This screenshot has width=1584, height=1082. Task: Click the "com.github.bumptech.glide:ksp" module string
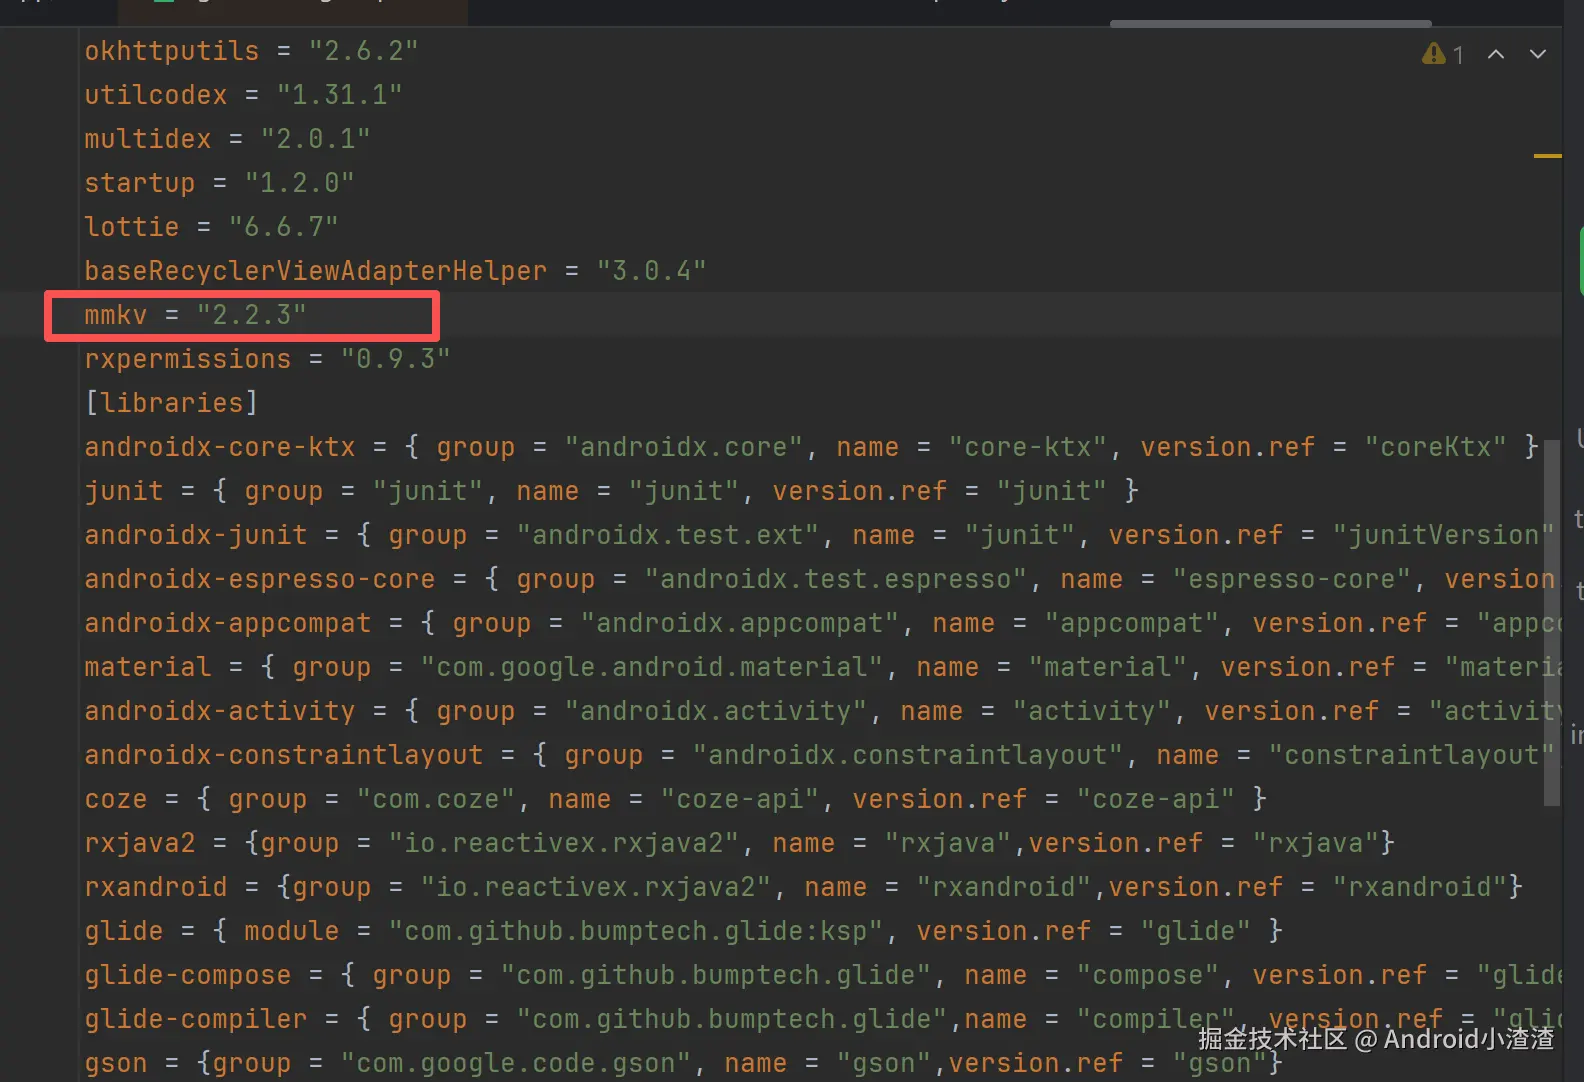pyautogui.click(x=635, y=931)
